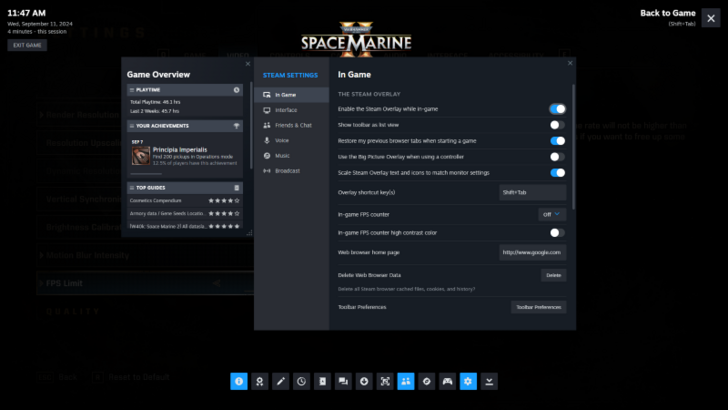
Task: Open Discussions chat-bubbles toolbar icon
Action: pyautogui.click(x=343, y=381)
